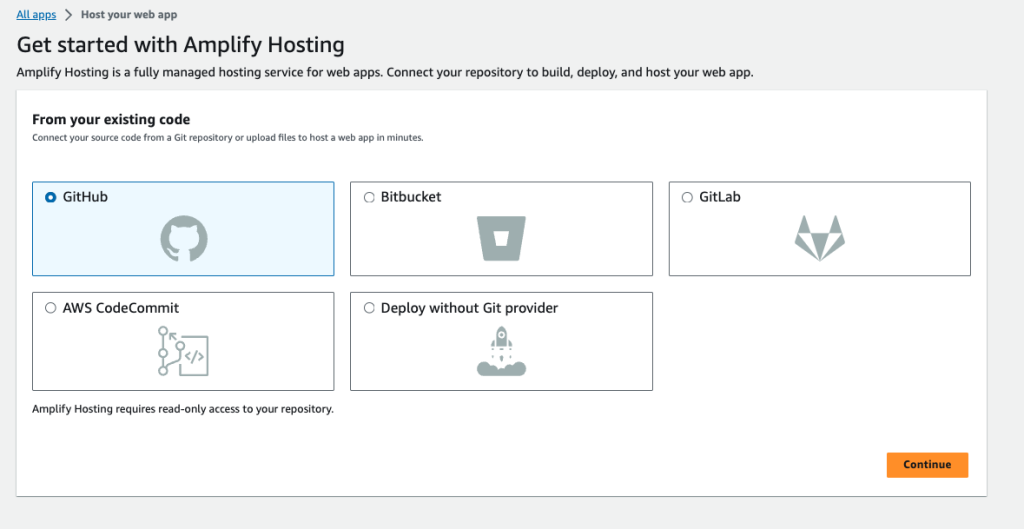Image resolution: width=1024 pixels, height=529 pixels.
Task: Click Deploy without Git provider label
Action: [470, 308]
